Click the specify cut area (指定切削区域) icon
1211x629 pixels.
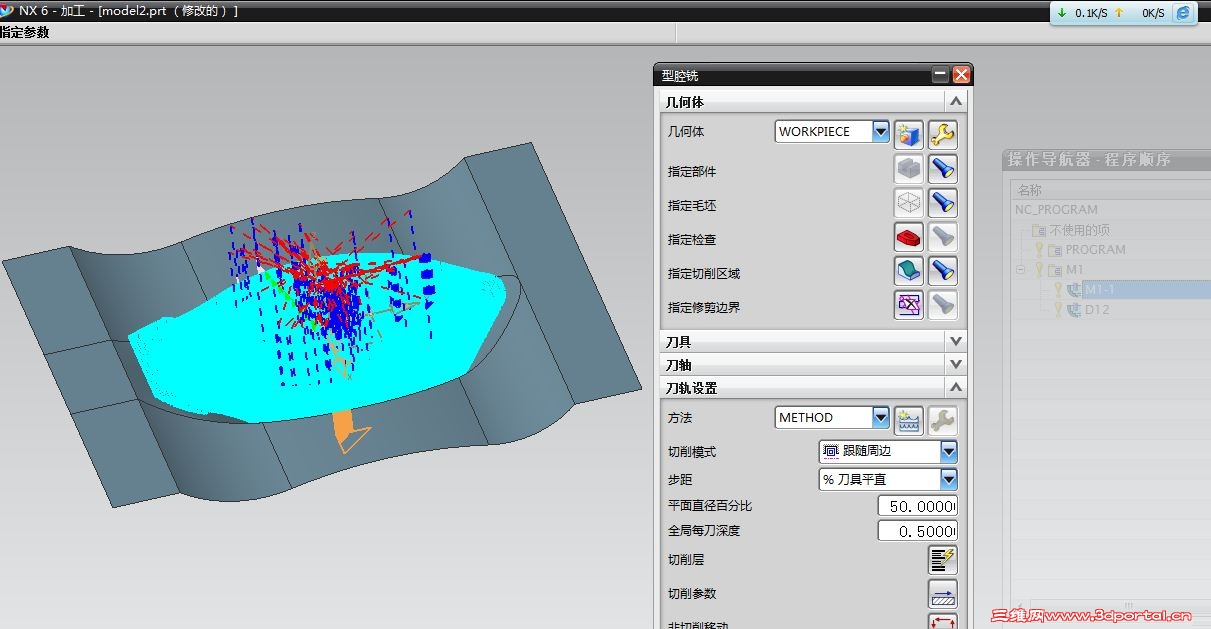pyautogui.click(x=908, y=271)
